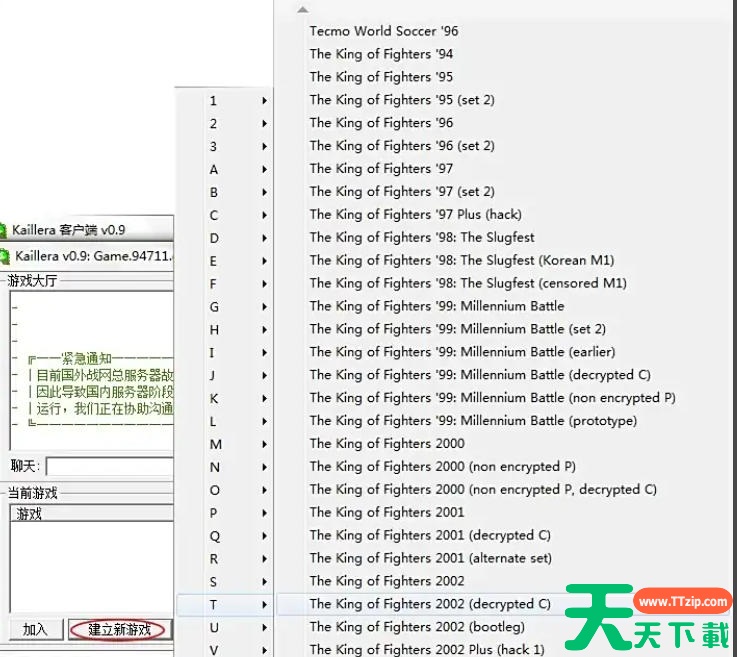This screenshot has width=737, height=657.
Task: Open games starting with S
Action: (x=225, y=582)
